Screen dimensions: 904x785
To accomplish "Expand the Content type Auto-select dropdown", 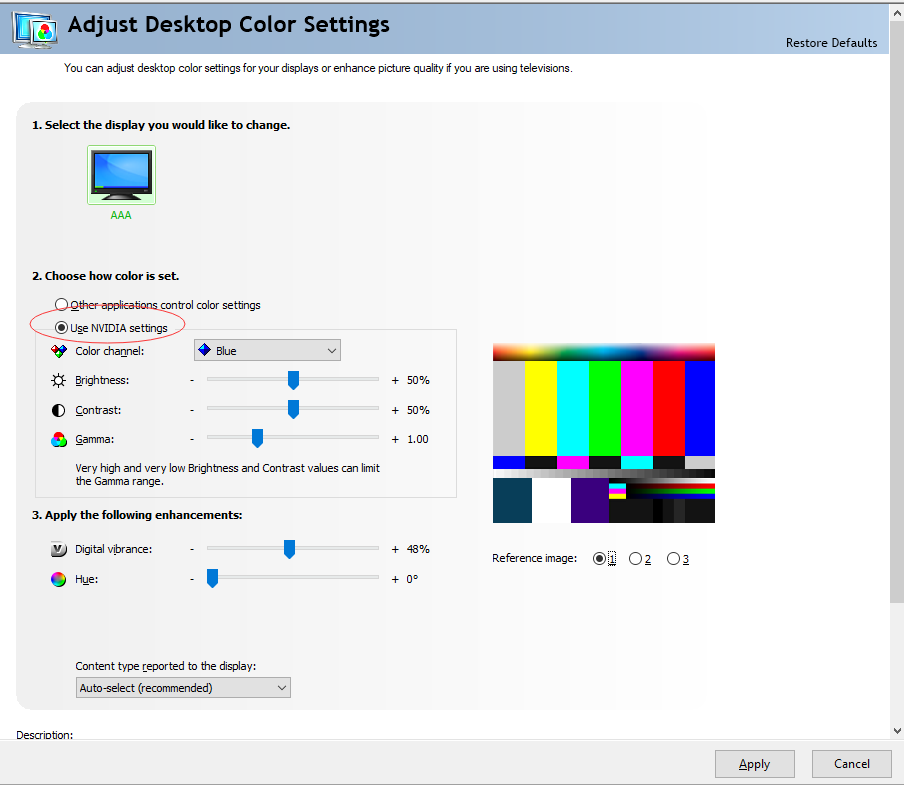I will pyautogui.click(x=183, y=688).
